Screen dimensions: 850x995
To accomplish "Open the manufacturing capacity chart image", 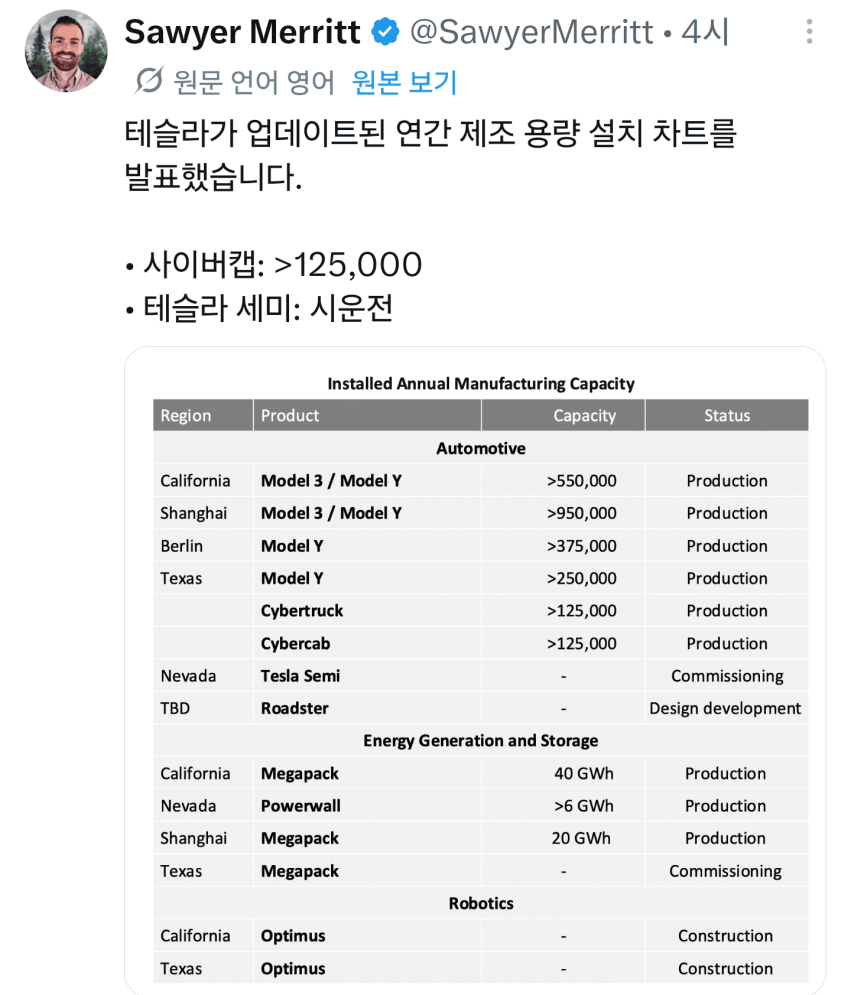I will pos(475,671).
